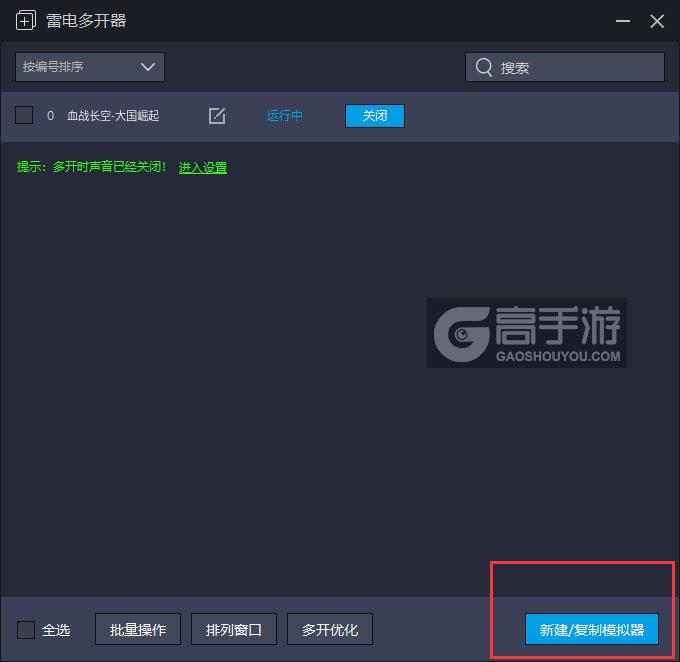
Task: Click the 多开优化 button
Action: (x=330, y=629)
